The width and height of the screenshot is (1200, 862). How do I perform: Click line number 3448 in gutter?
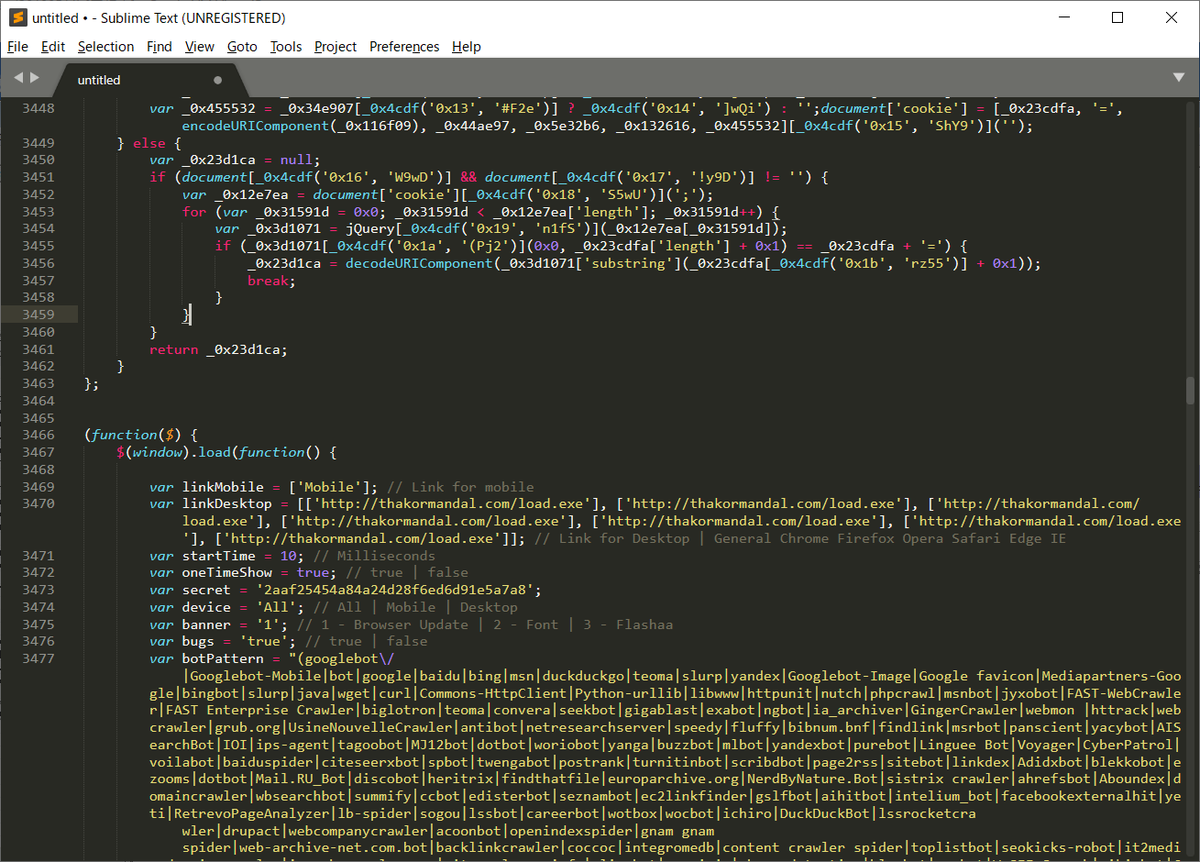(x=39, y=108)
